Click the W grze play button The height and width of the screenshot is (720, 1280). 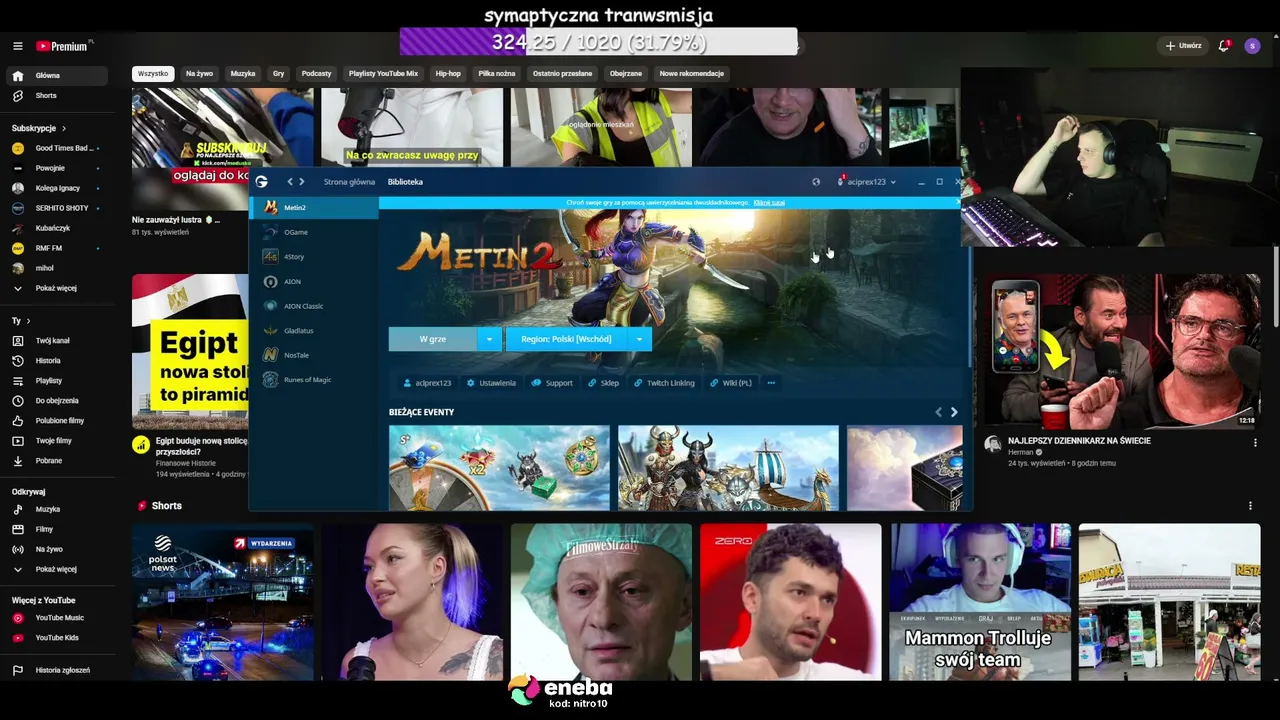tap(433, 339)
